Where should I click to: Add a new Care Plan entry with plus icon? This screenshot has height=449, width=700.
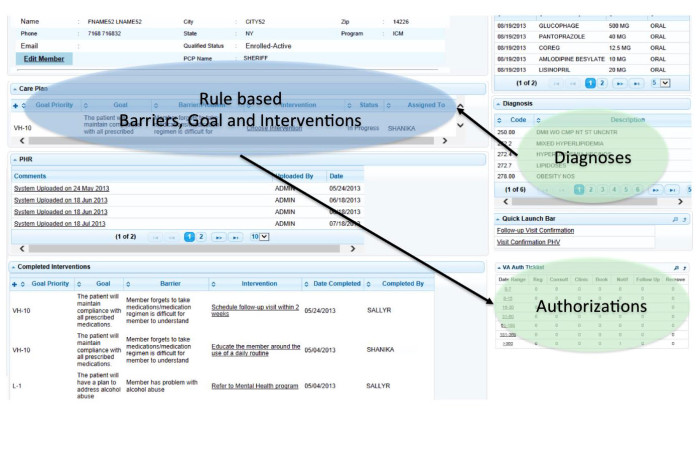point(16,106)
